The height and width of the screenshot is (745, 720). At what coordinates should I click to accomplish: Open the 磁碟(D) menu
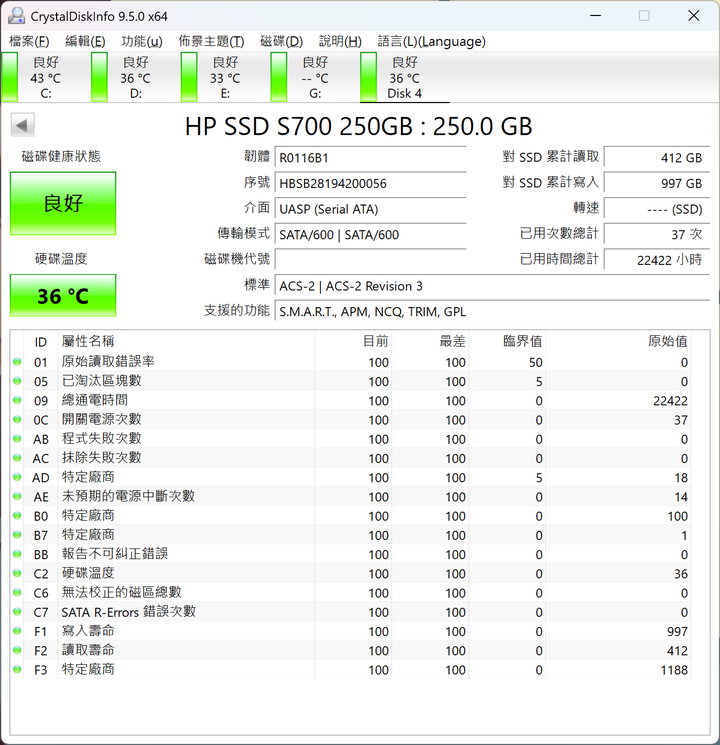pyautogui.click(x=282, y=42)
